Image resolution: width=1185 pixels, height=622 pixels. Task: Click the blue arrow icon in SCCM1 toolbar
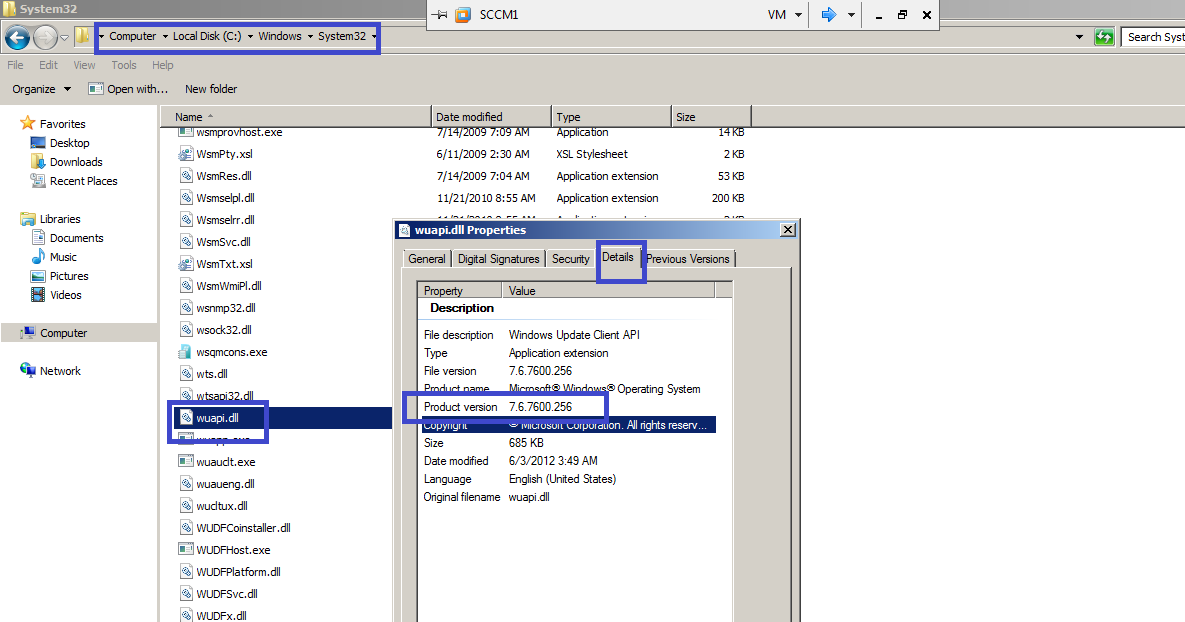click(x=829, y=14)
